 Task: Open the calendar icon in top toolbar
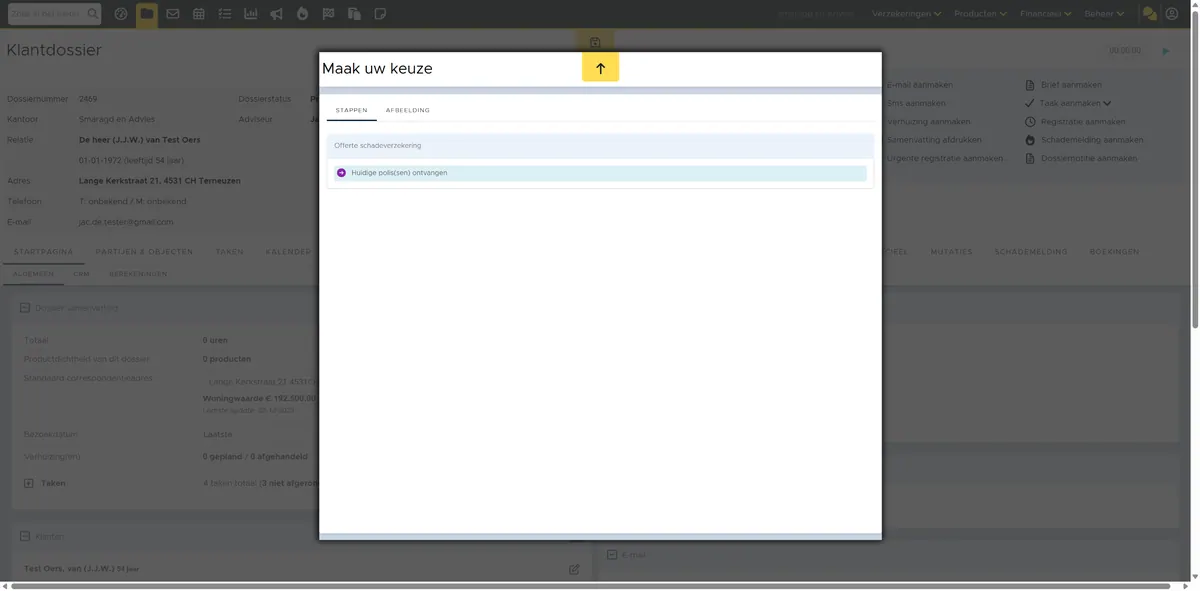tap(199, 14)
